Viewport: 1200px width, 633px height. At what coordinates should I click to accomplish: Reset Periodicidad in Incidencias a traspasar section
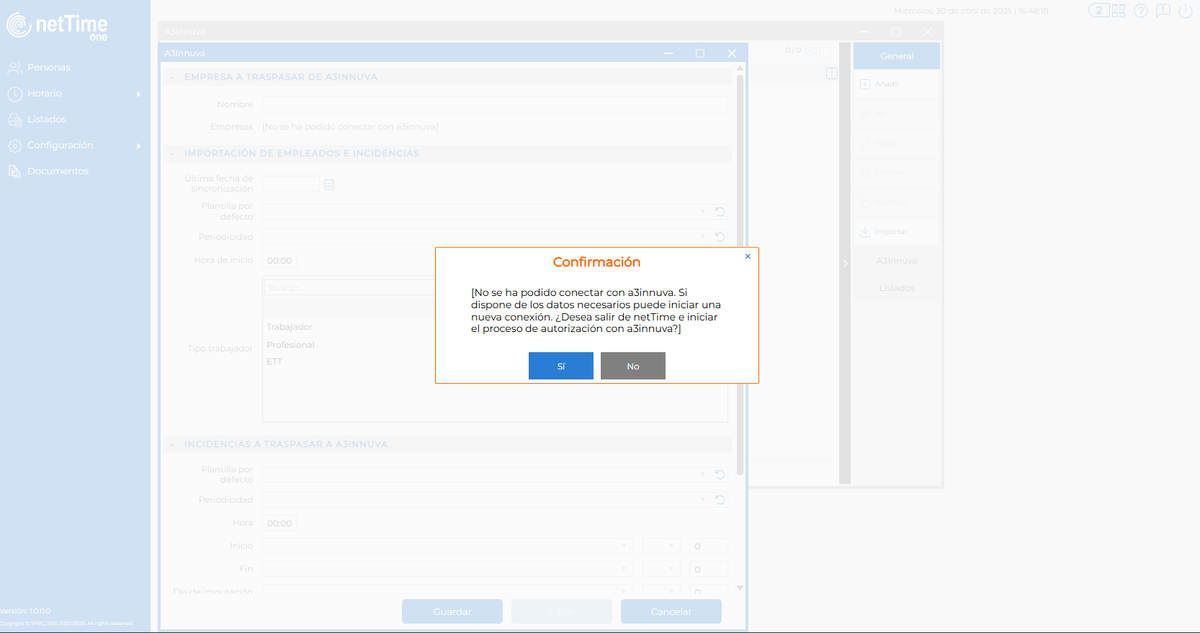[x=719, y=499]
